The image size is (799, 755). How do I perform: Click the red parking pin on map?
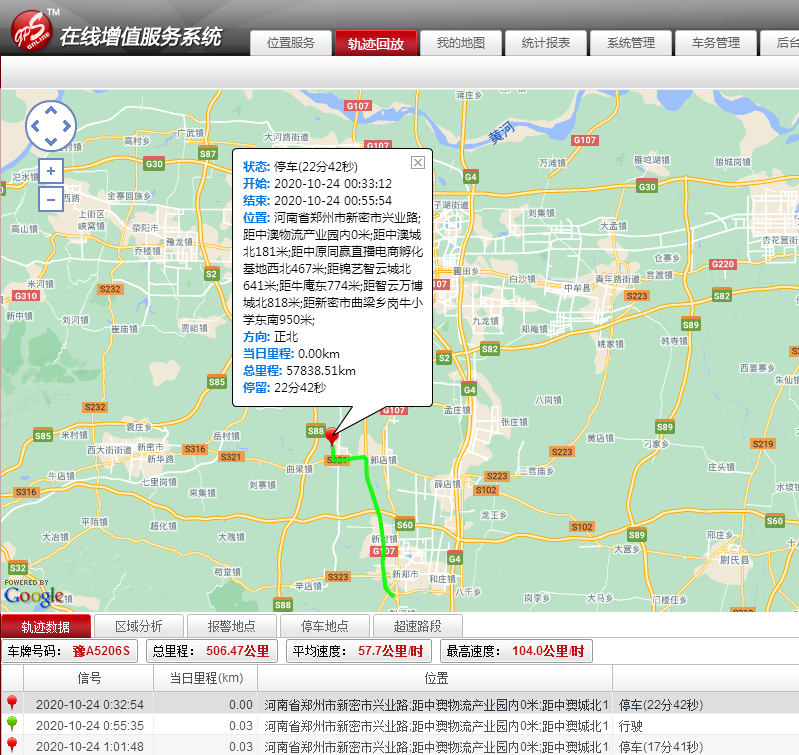tap(332, 436)
